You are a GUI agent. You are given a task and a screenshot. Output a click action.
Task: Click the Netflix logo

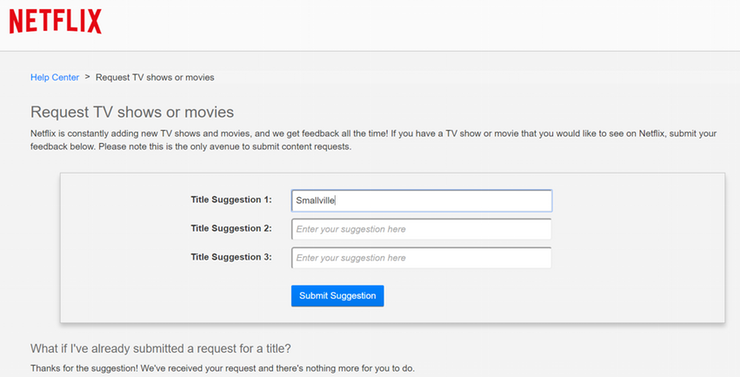point(55,22)
